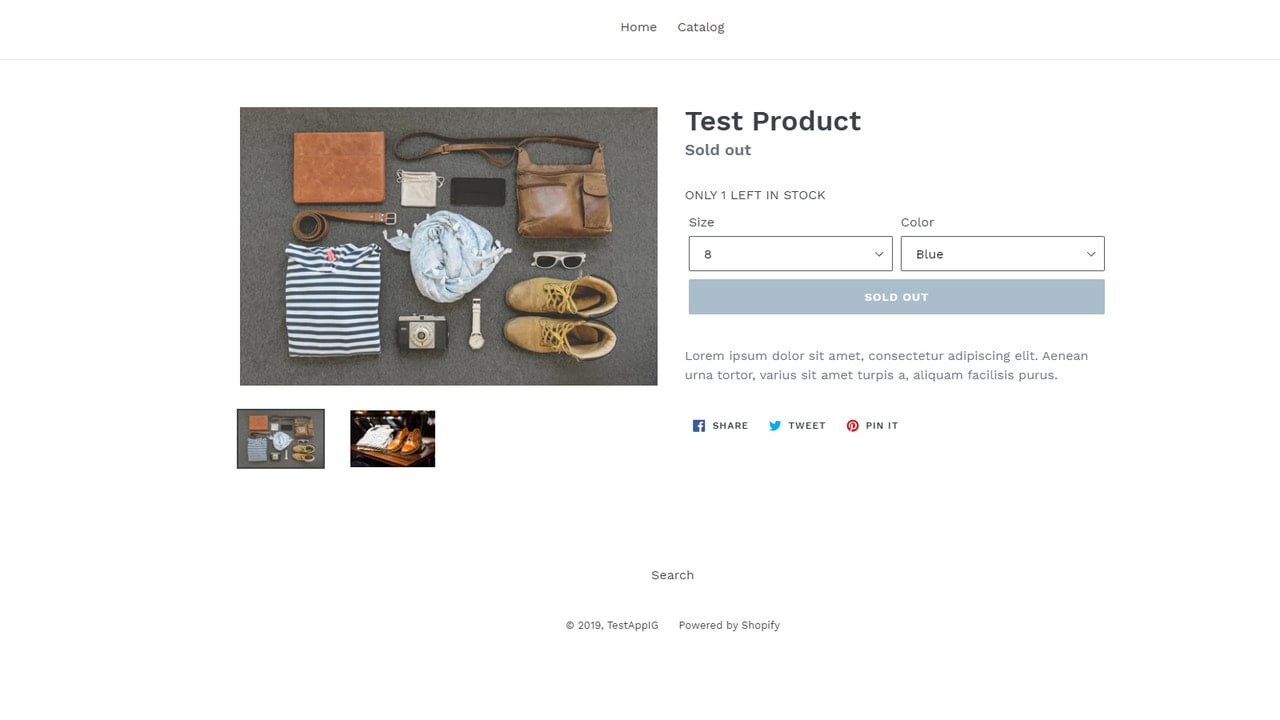The image size is (1280, 720).
Task: Click the Pin It text label
Action: (882, 426)
